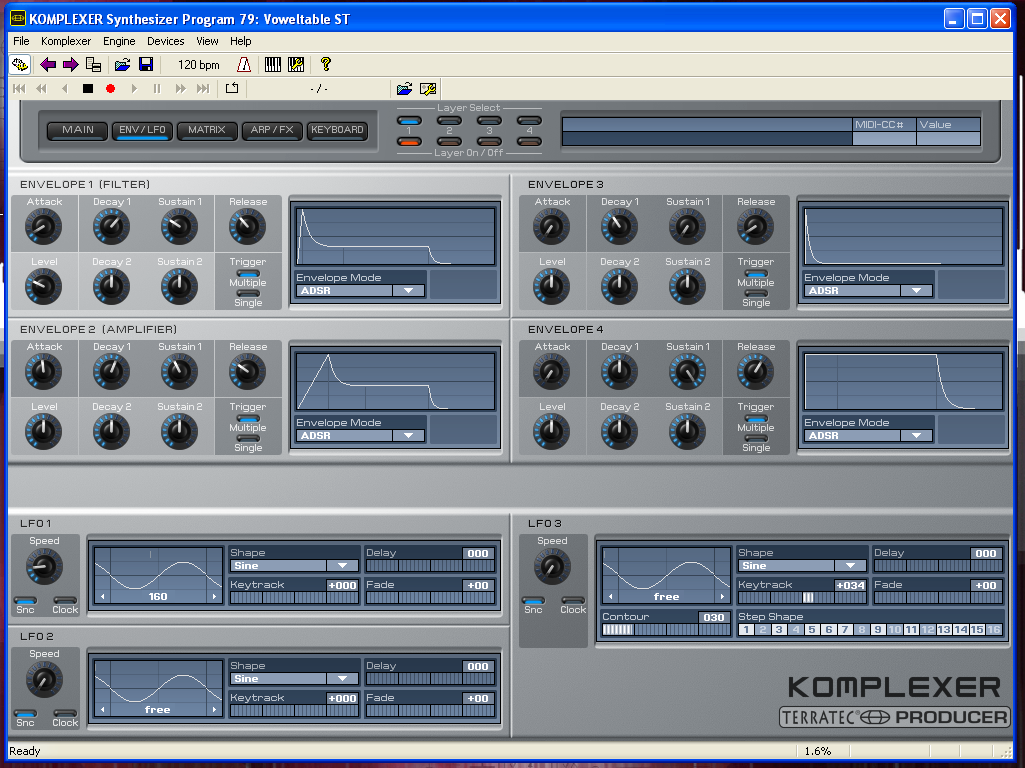Image resolution: width=1025 pixels, height=768 pixels.
Task: Click the purple next program arrow
Action: click(x=71, y=65)
